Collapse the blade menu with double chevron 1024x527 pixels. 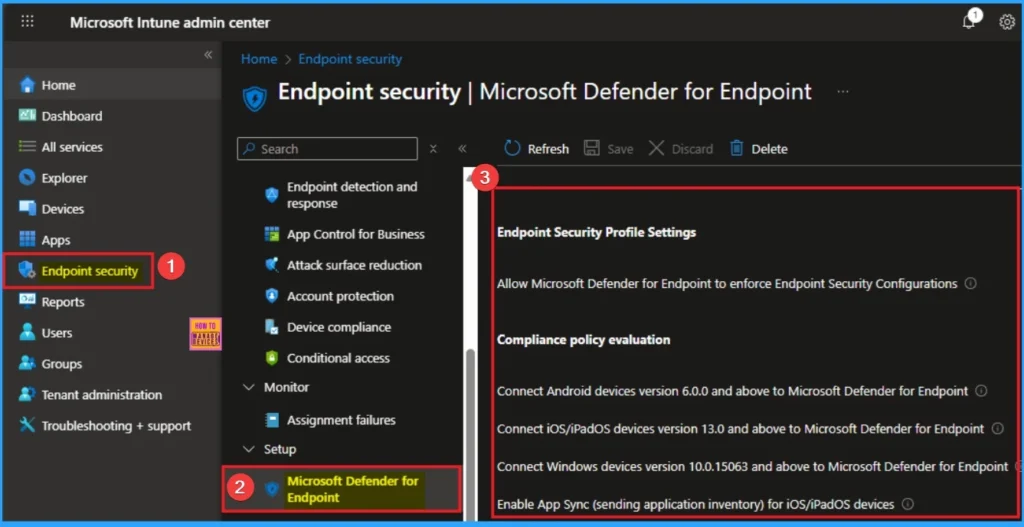click(462, 149)
